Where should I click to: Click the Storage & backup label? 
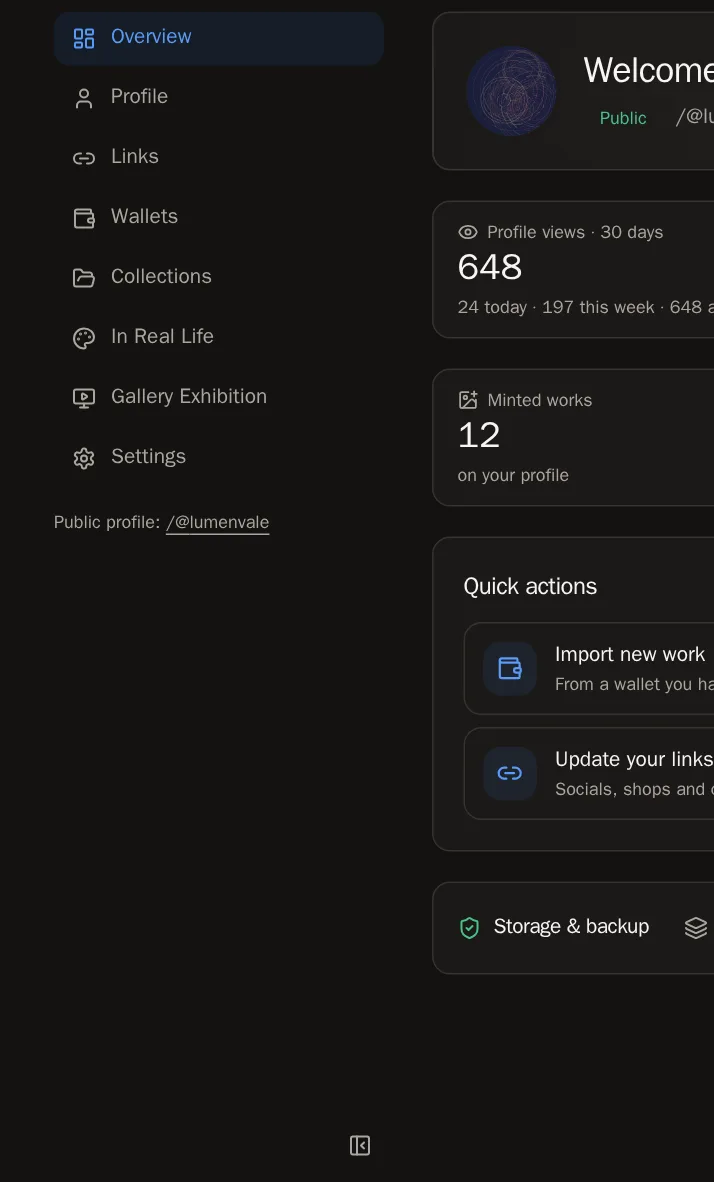coord(571,926)
